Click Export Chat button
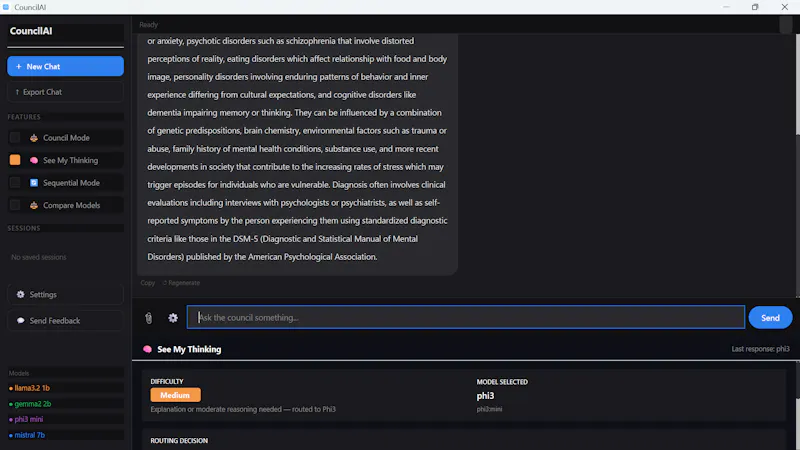800x450 pixels. click(x=65, y=92)
